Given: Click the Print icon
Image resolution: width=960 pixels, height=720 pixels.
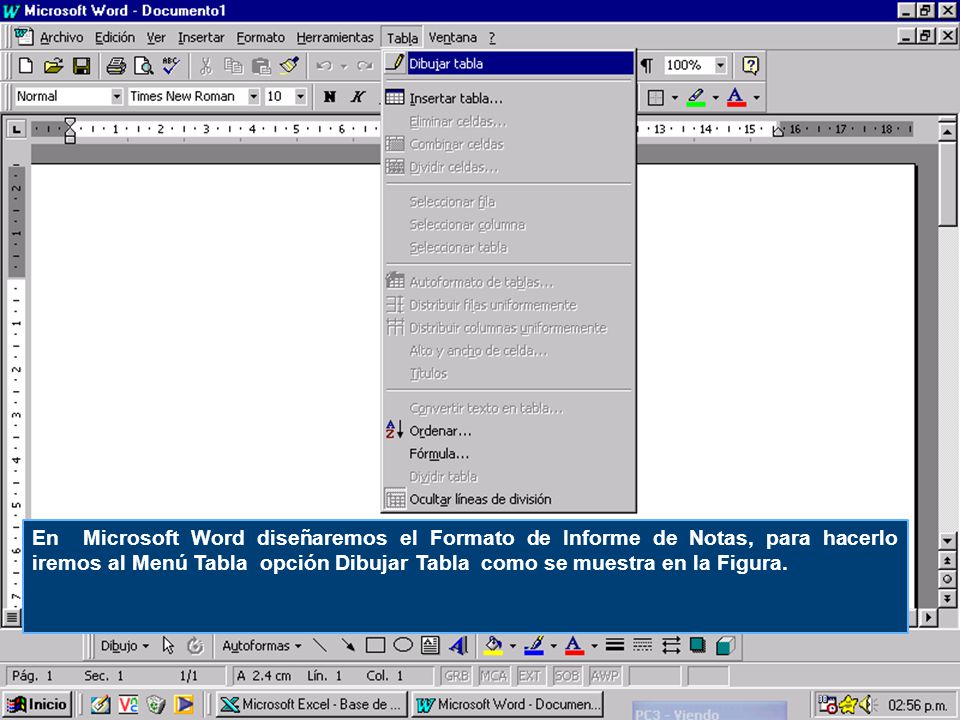Looking at the screenshot, I should click(x=116, y=66).
